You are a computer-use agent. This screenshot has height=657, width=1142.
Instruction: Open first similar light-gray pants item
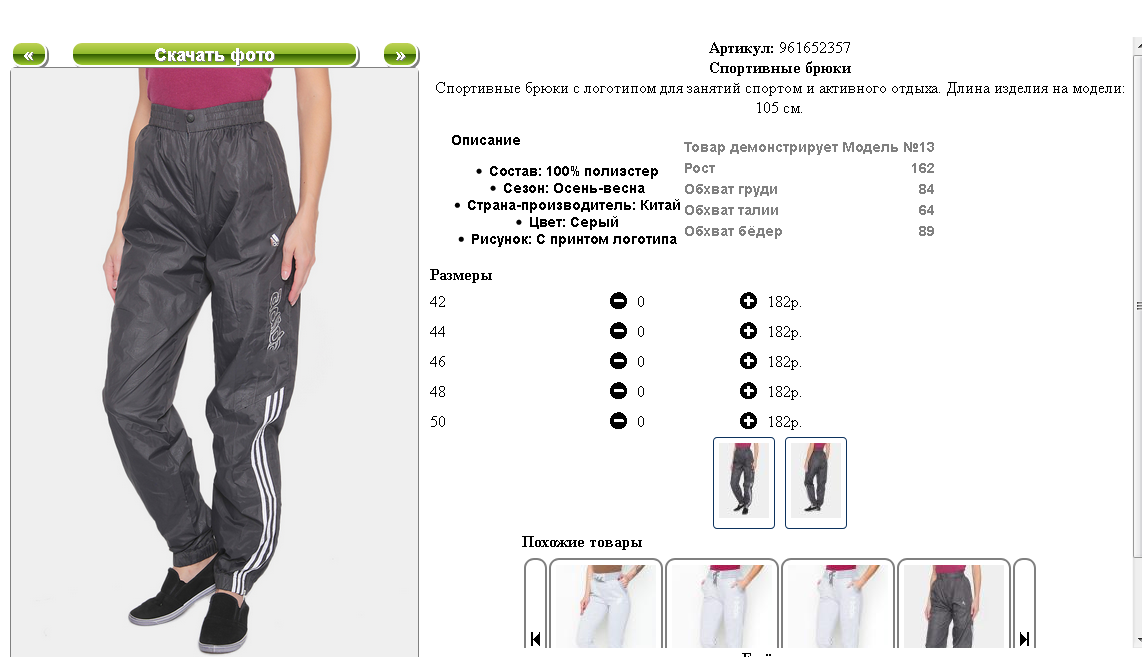click(606, 604)
